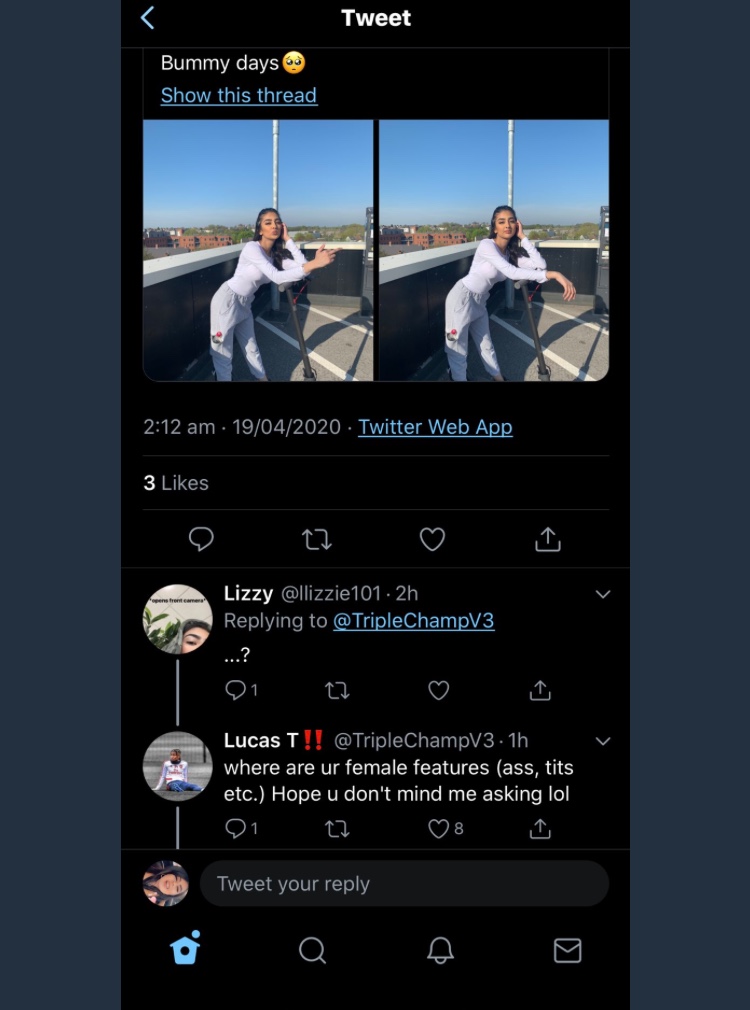Like the main tweet with heart
This screenshot has width=750, height=1010.
[432, 539]
